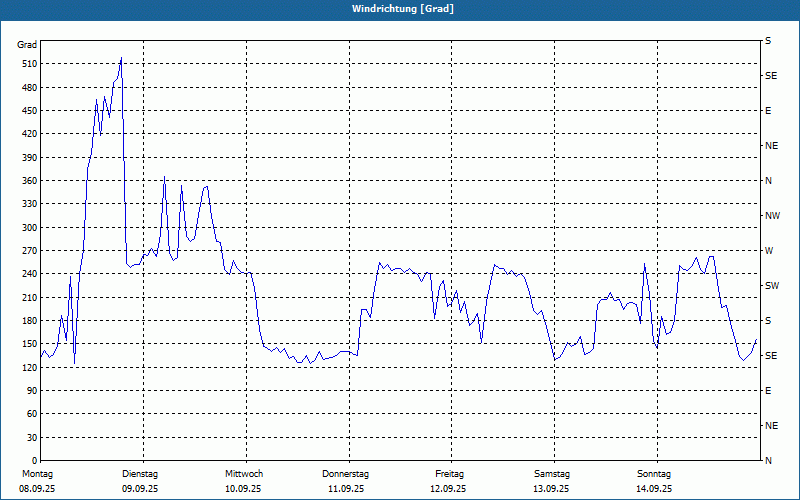Select the Sonntag day label

click(654, 473)
